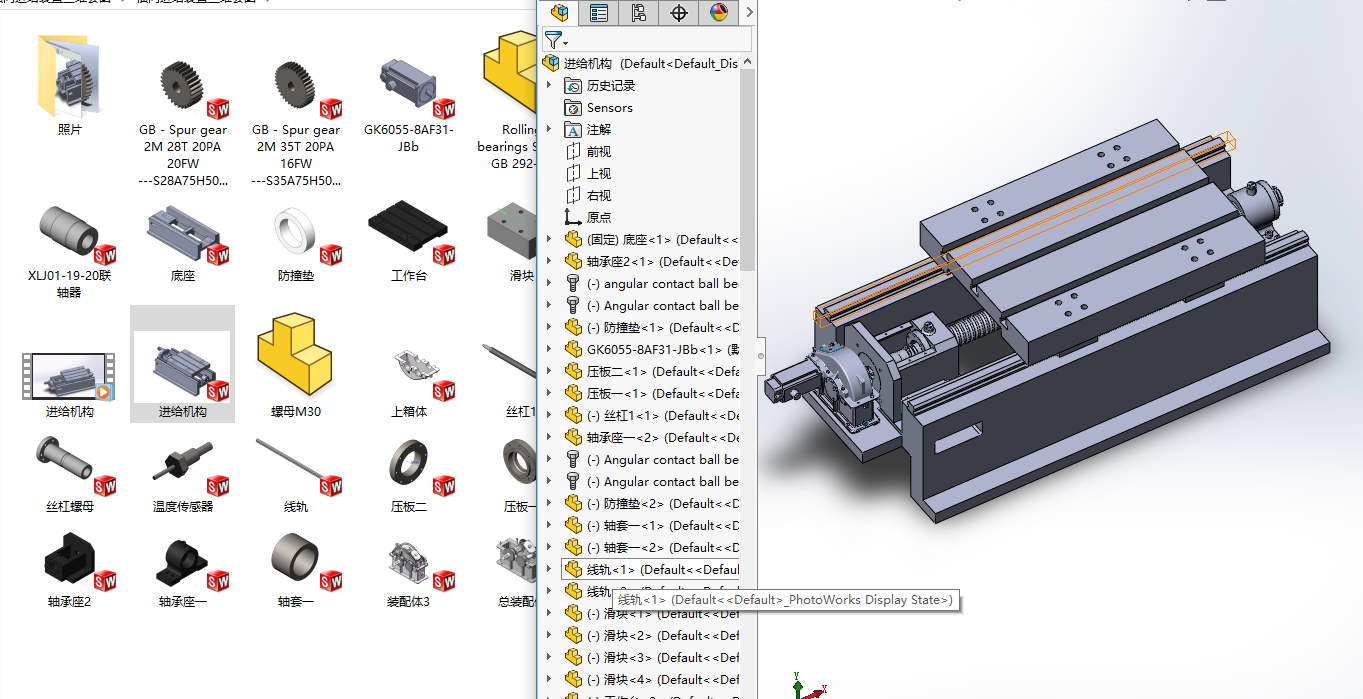The image size is (1363, 699).
Task: Open the DimXpertManager crosshair tab
Action: 679,13
